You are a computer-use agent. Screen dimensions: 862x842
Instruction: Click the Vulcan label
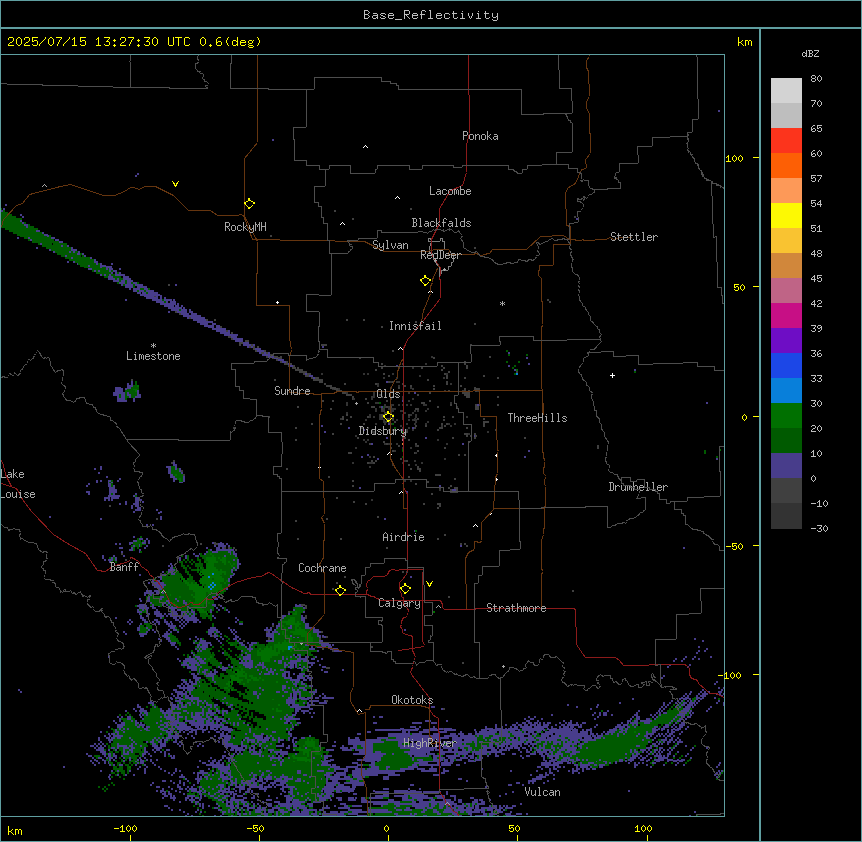[542, 792]
